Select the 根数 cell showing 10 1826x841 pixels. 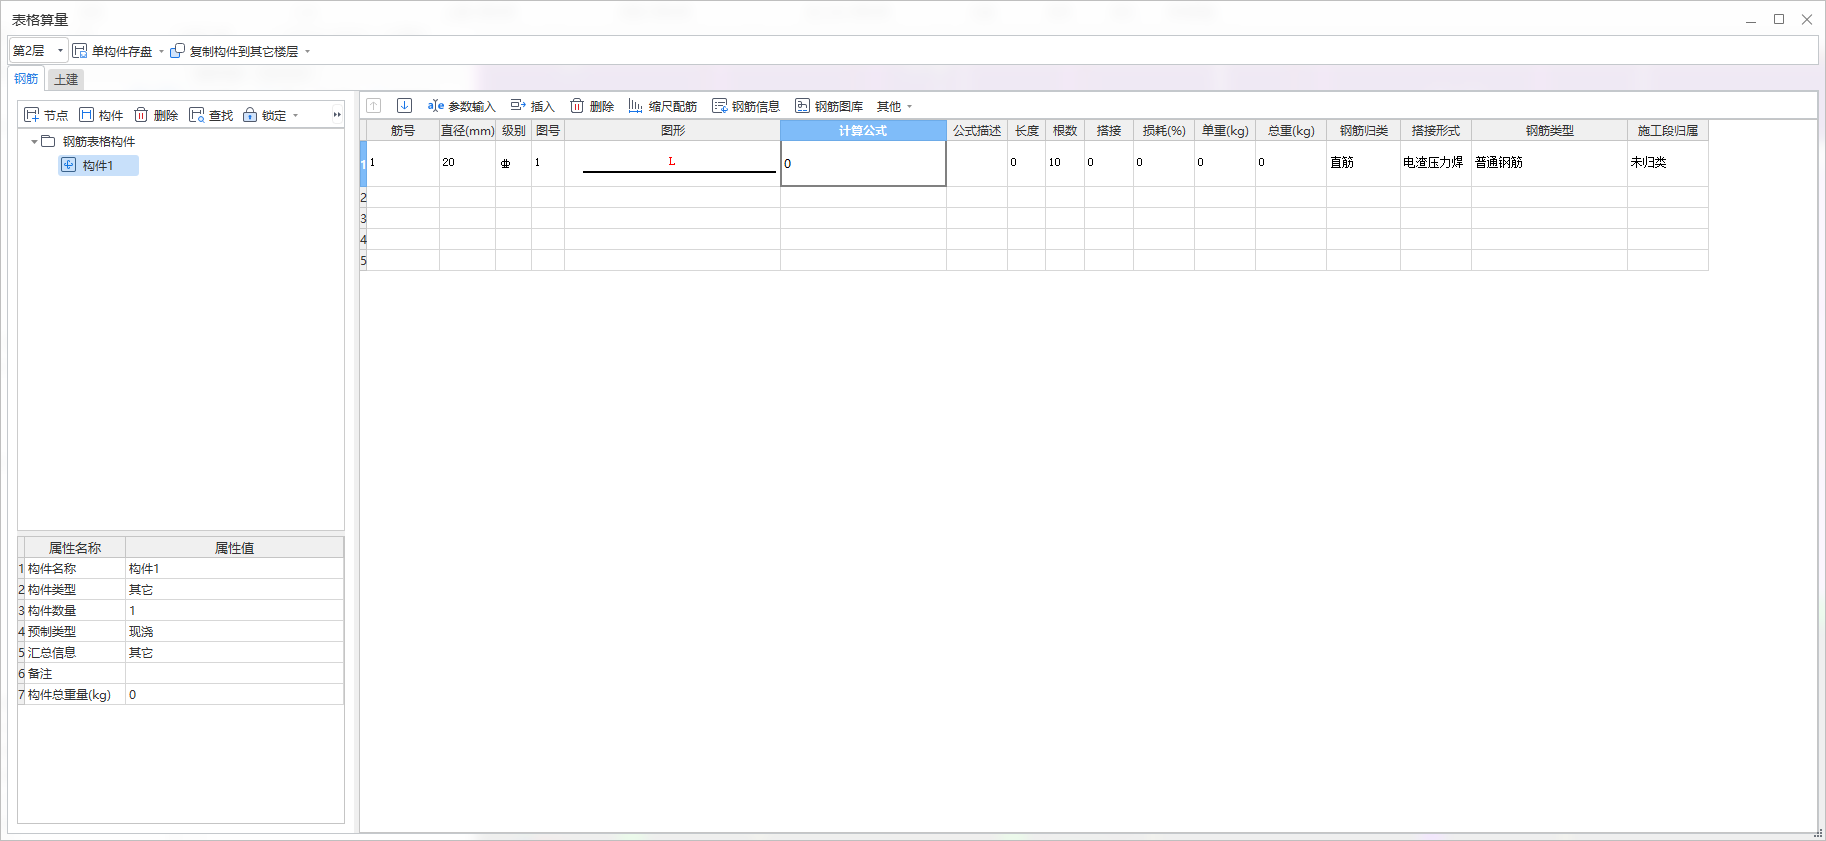click(x=1065, y=163)
